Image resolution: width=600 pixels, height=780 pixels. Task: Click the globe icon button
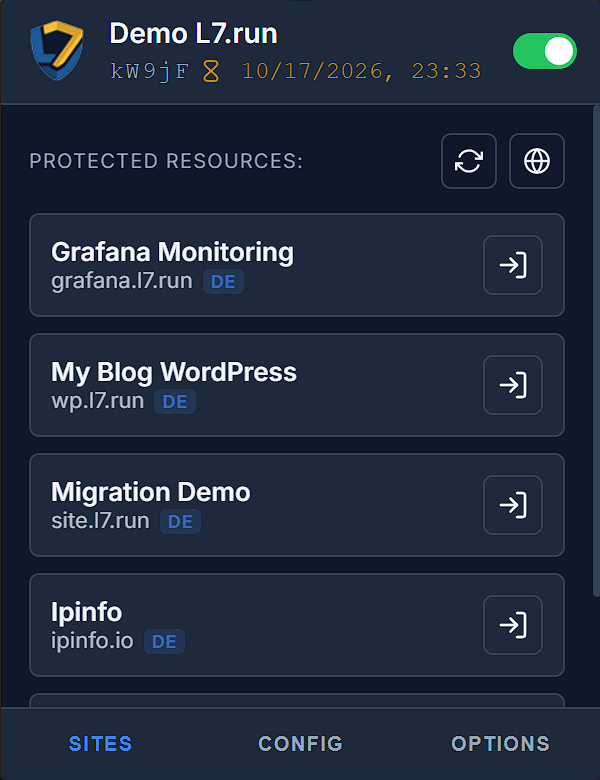click(x=537, y=161)
